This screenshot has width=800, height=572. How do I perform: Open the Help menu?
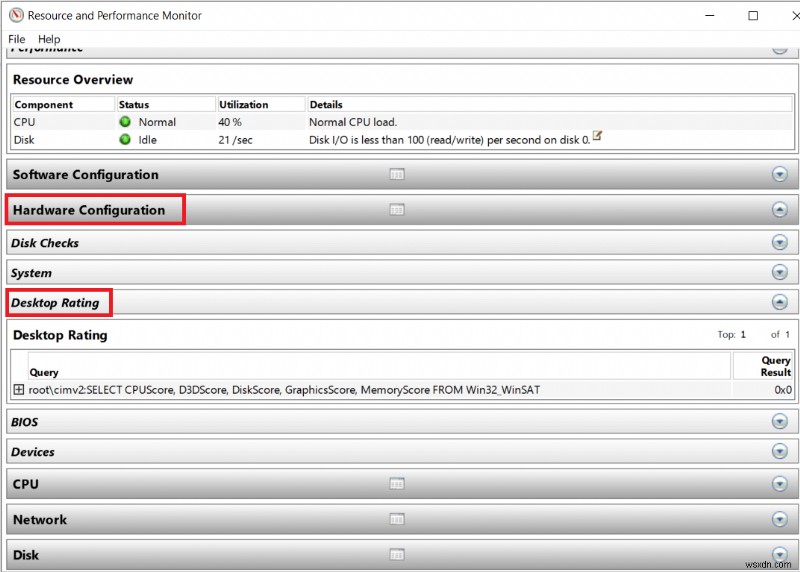[49, 39]
